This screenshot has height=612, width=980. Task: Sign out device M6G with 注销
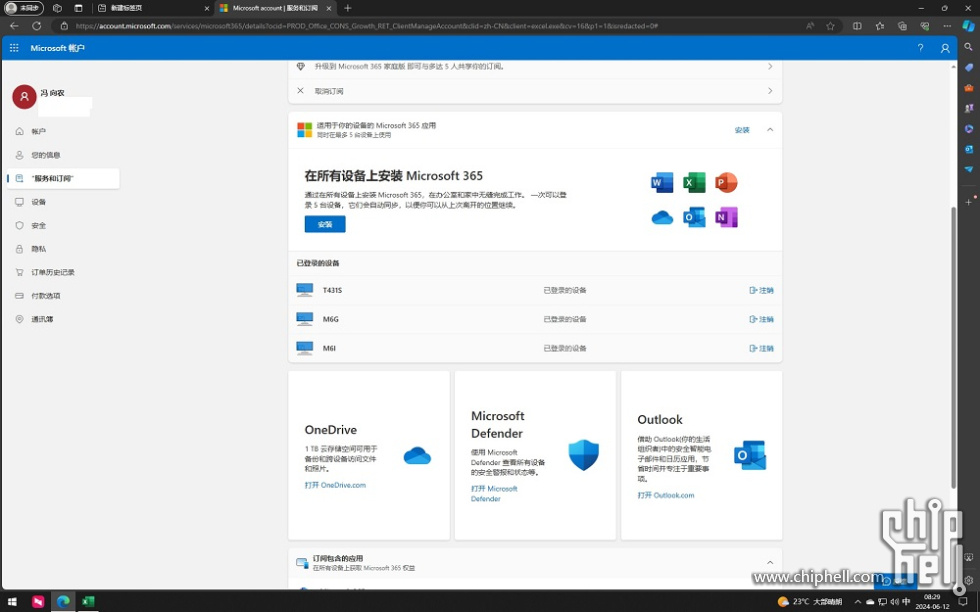coord(761,319)
